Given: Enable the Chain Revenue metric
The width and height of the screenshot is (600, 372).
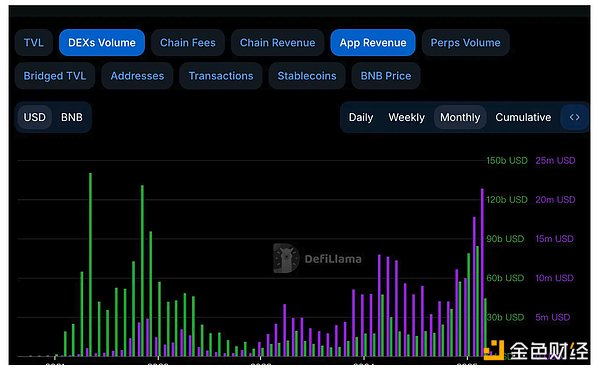Looking at the screenshot, I should pyautogui.click(x=277, y=42).
